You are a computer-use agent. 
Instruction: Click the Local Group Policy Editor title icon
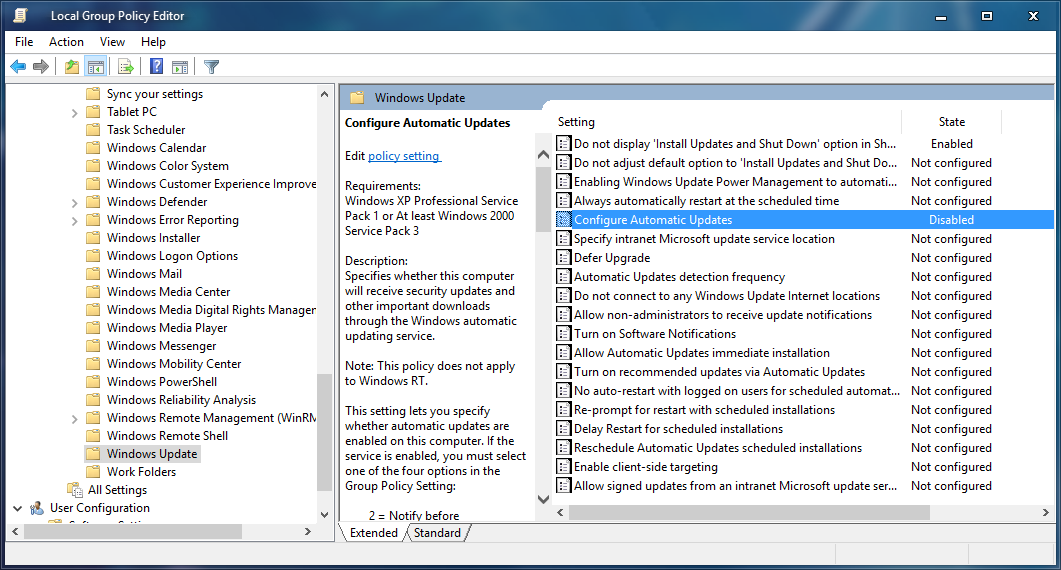point(21,16)
